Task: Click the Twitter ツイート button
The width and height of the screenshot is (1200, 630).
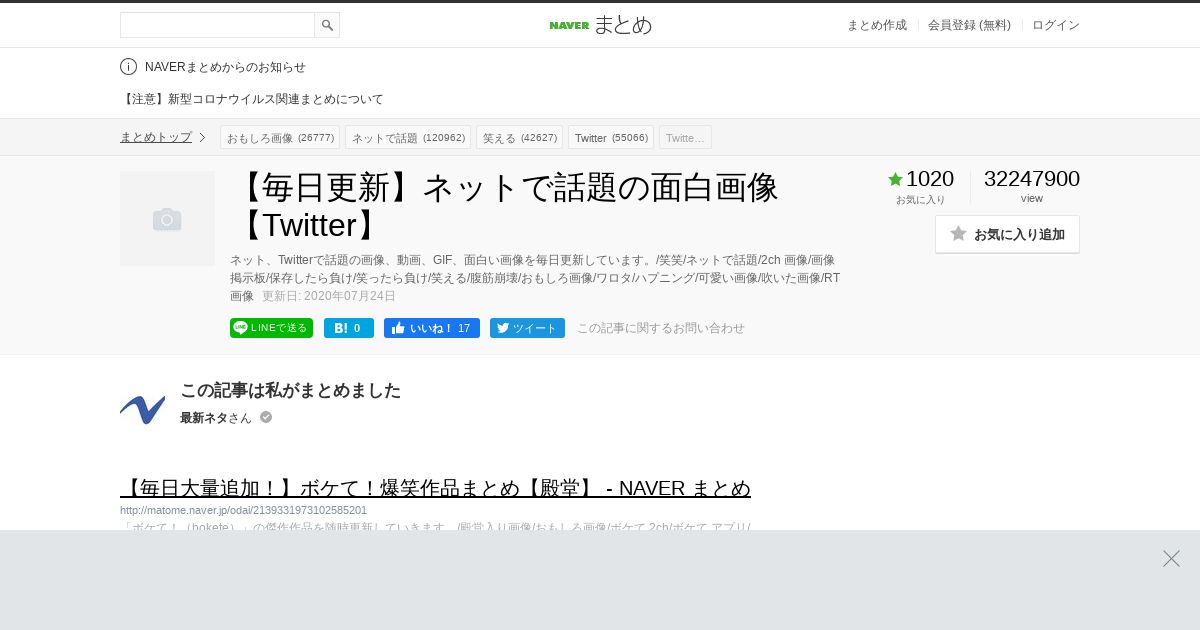Action: [527, 328]
